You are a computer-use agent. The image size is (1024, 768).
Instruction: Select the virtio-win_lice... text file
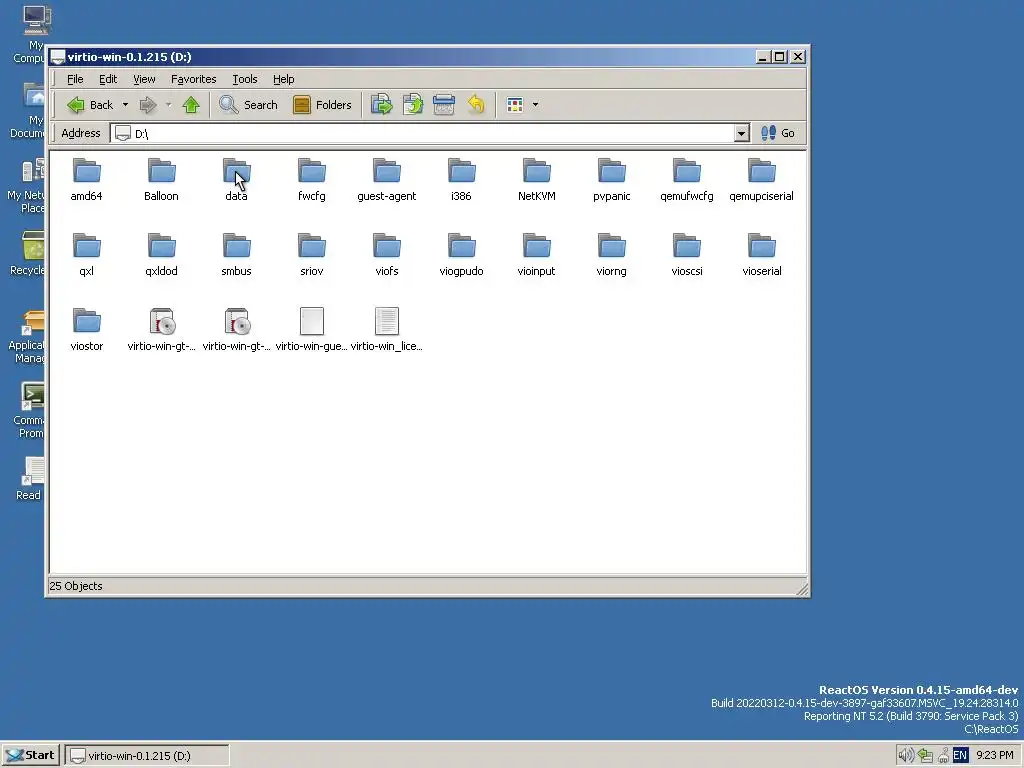pos(387,330)
